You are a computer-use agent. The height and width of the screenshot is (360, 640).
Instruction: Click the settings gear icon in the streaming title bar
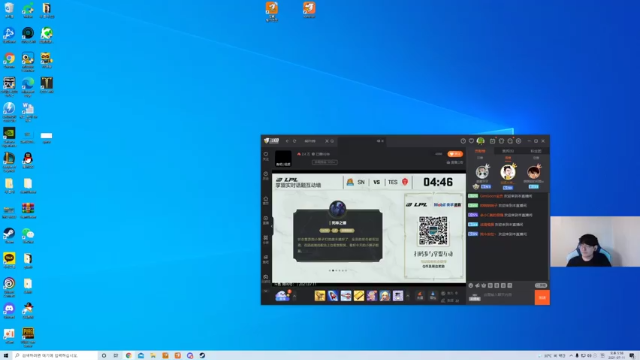pos(518,141)
